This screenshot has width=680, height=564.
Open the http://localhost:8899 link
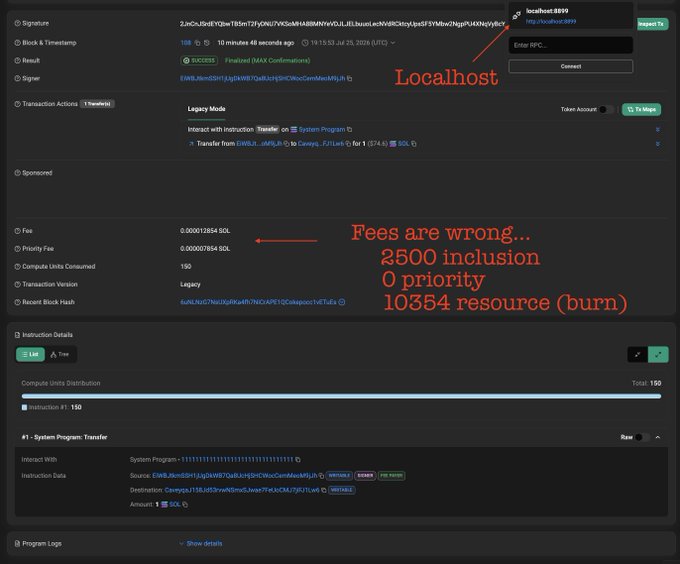pos(551,22)
